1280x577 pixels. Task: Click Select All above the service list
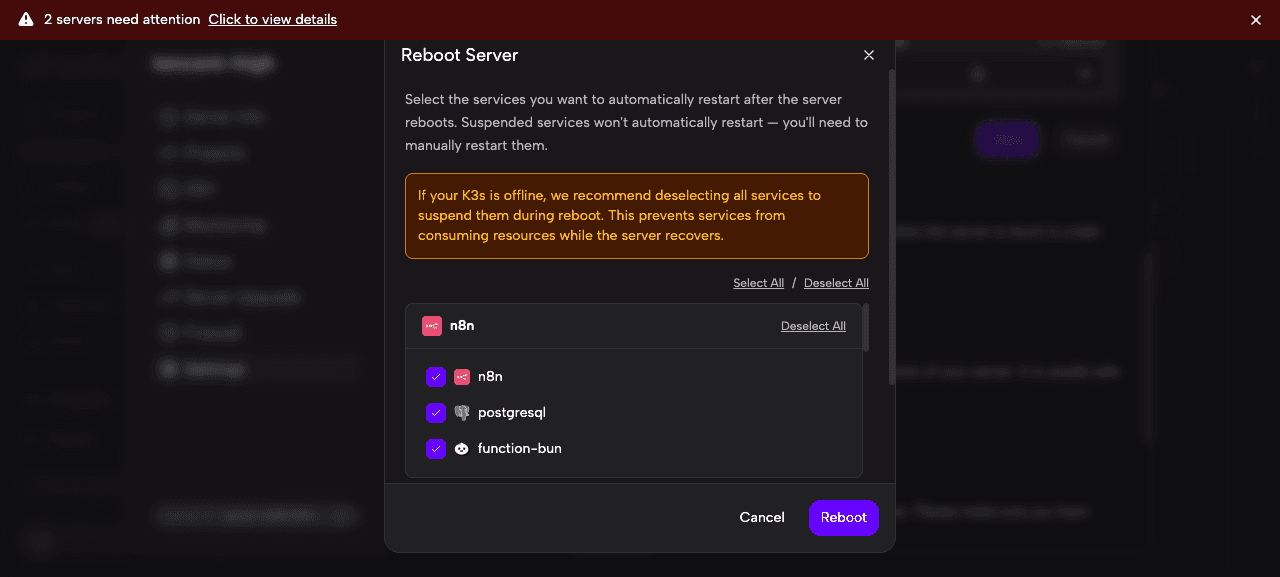pos(758,282)
